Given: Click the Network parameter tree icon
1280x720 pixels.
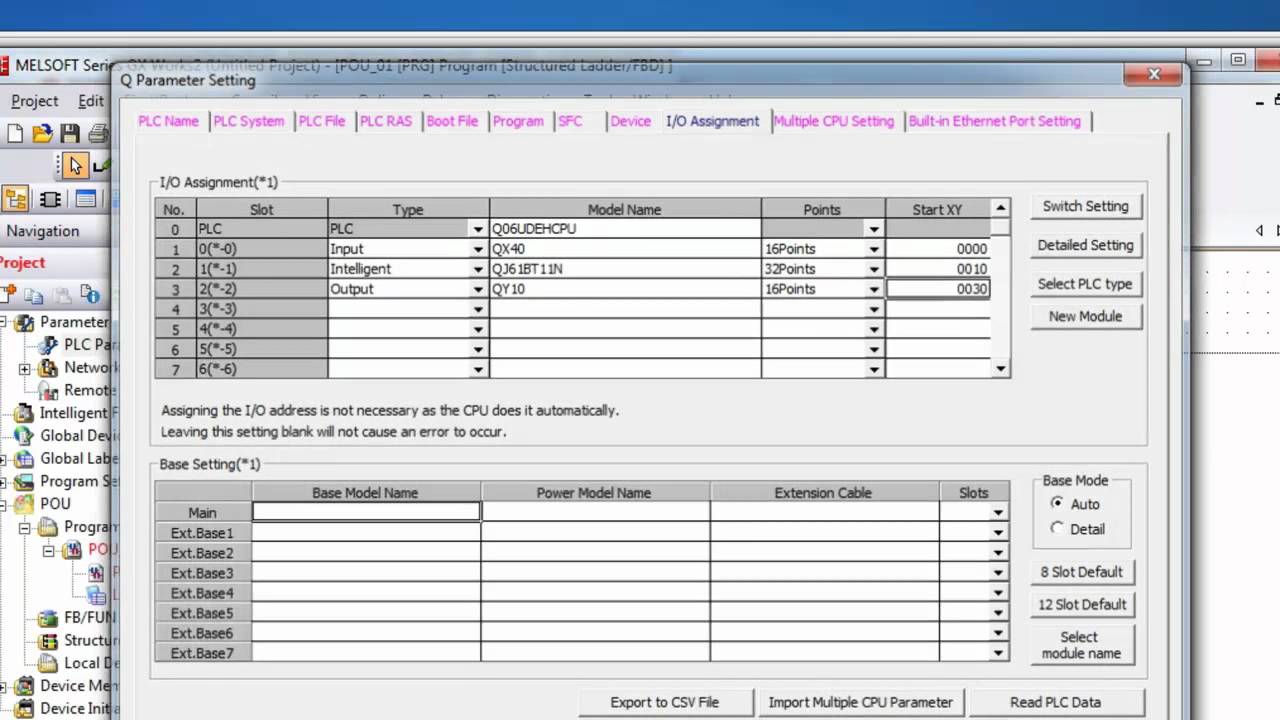Looking at the screenshot, I should click(x=48, y=367).
